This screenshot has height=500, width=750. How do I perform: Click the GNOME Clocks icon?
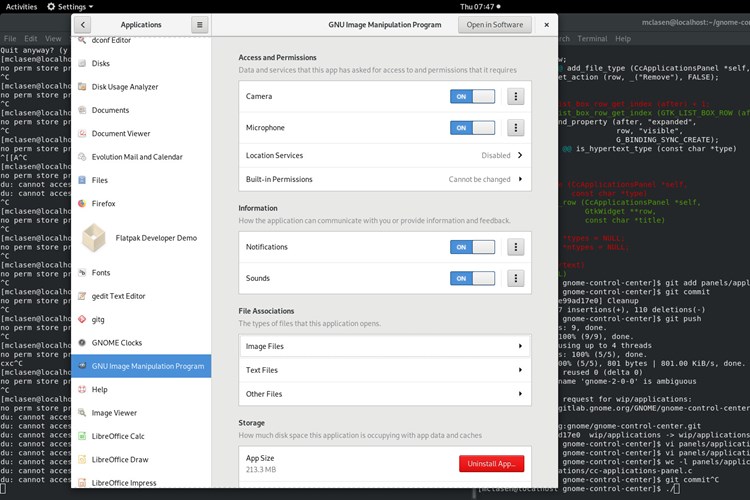click(82, 343)
